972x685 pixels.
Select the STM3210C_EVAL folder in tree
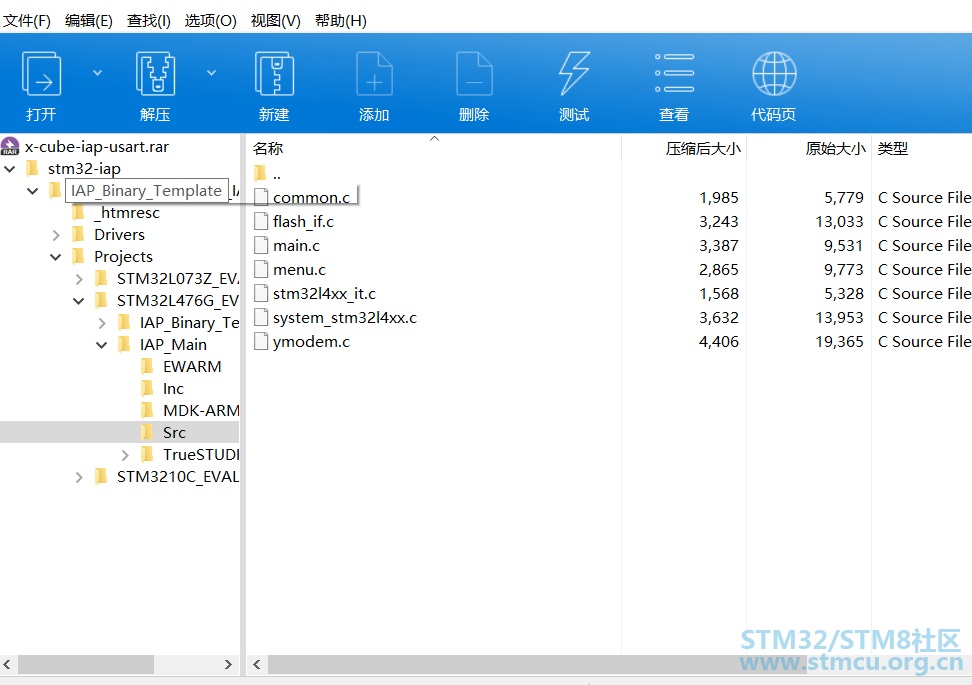[x=178, y=477]
